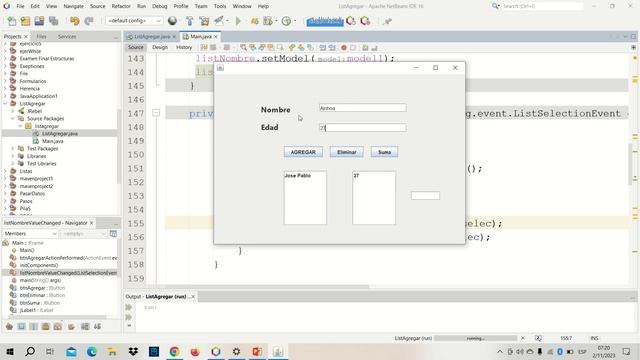The height and width of the screenshot is (360, 640).
Task: Open the Tools menu
Action: click(x=220, y=6)
